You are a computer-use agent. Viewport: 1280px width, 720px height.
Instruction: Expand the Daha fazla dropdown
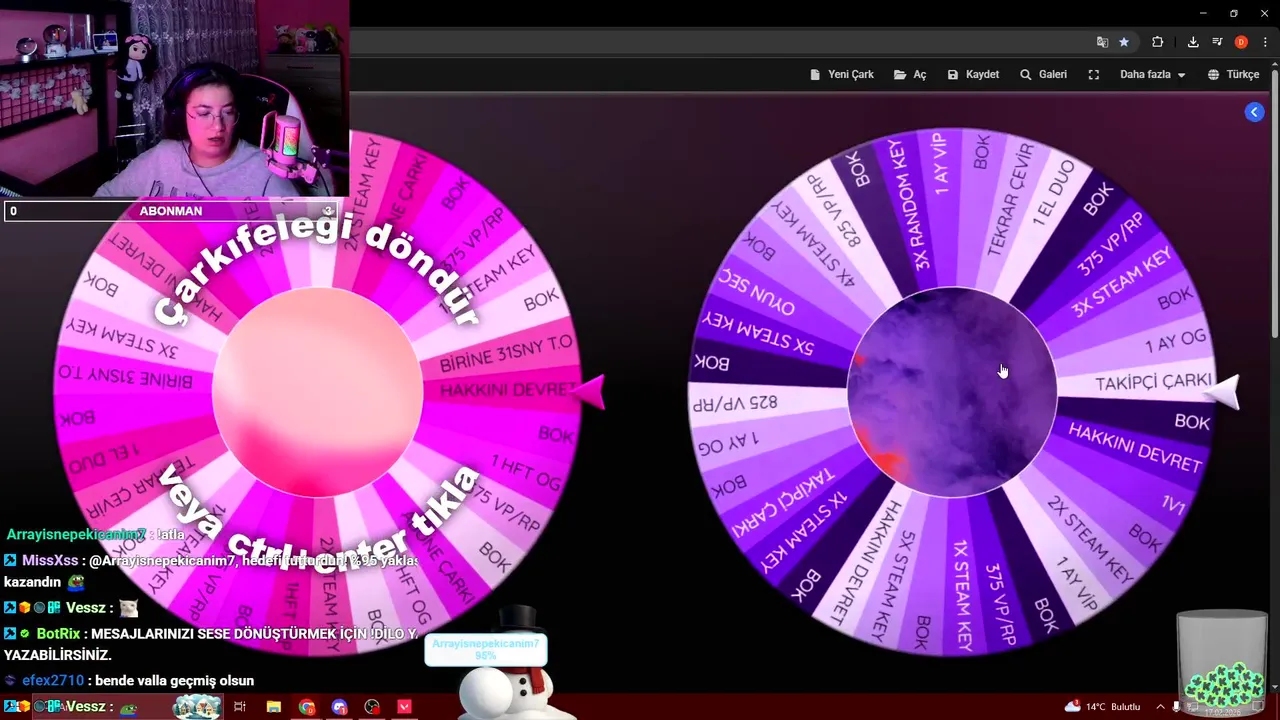(1152, 75)
